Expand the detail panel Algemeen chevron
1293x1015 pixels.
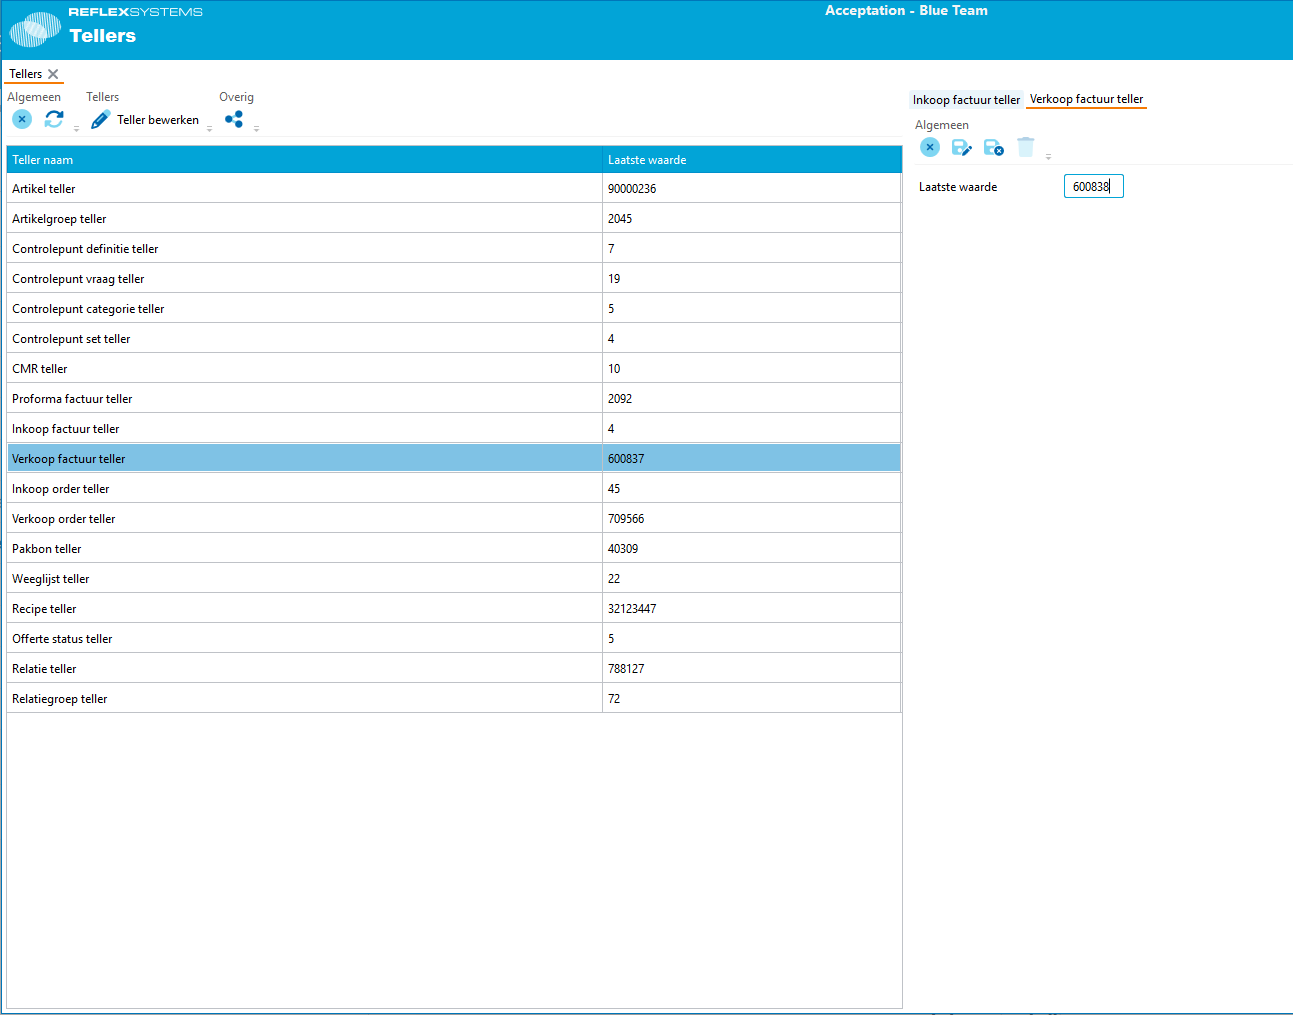[1048, 156]
